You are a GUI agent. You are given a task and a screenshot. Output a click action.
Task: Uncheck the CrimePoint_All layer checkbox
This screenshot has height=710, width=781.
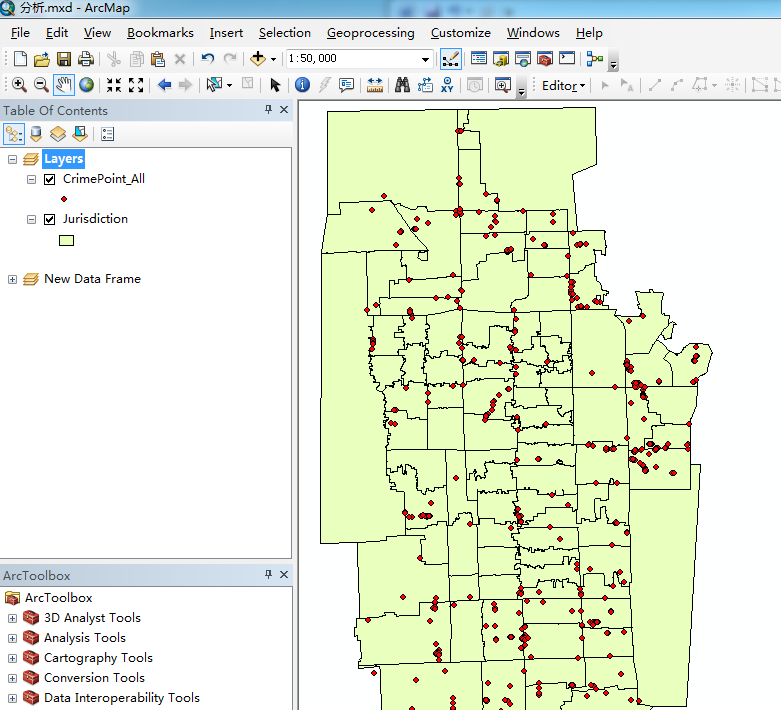[x=49, y=179]
